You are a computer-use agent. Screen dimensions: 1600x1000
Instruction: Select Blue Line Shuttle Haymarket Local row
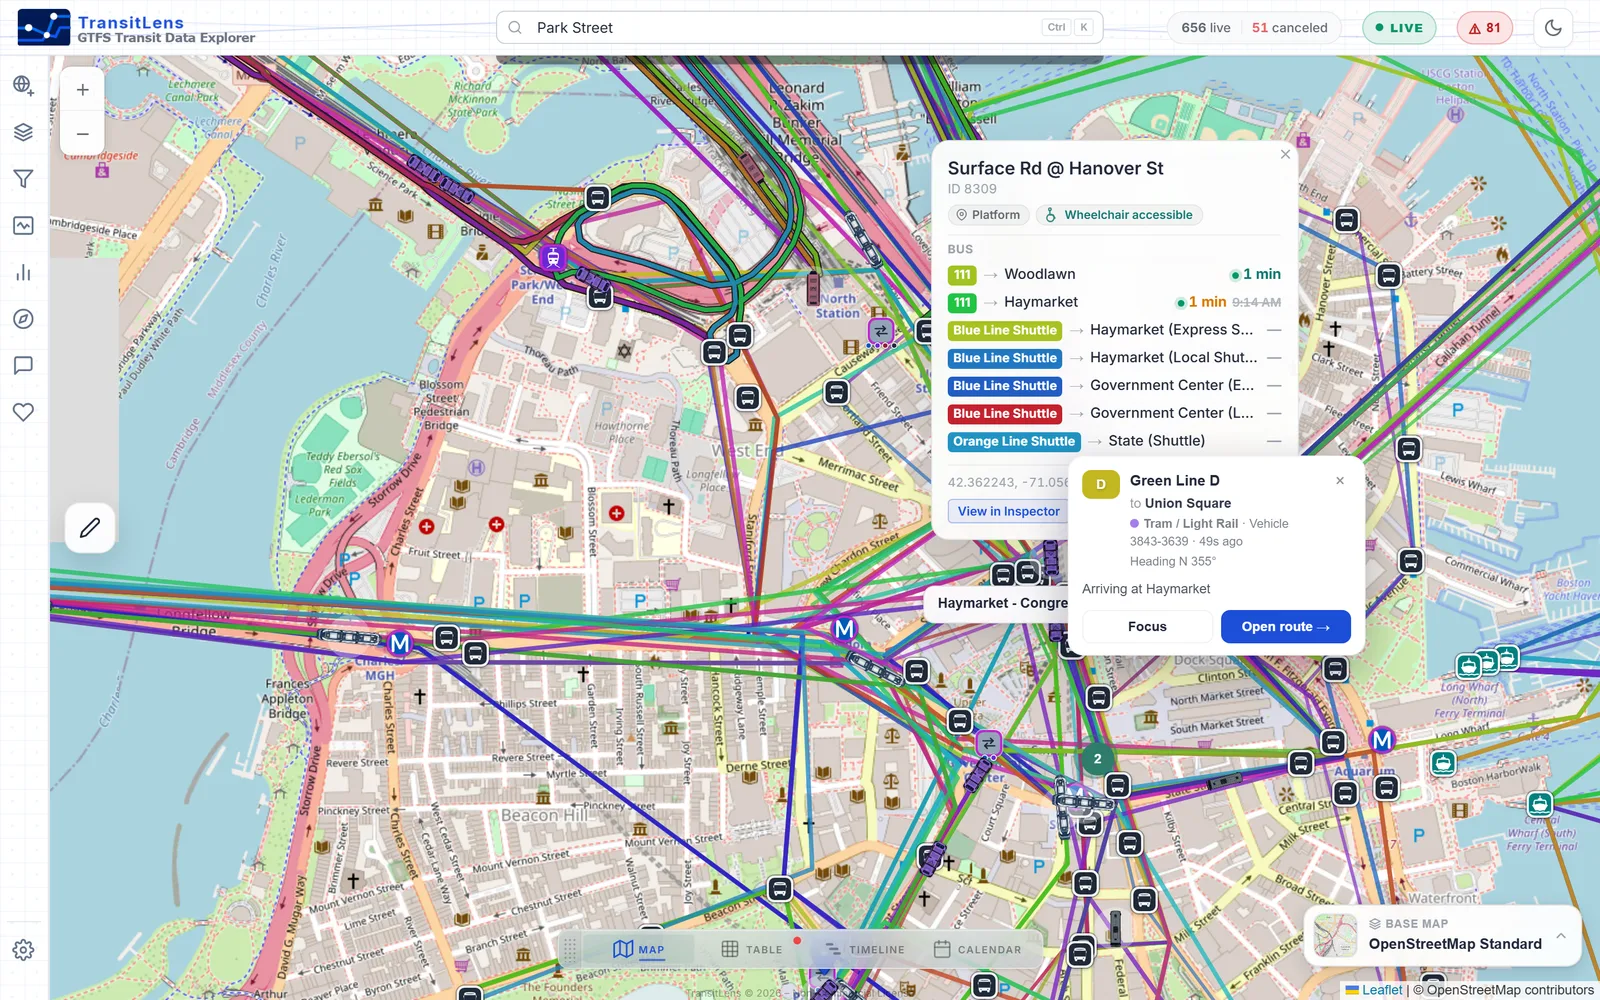click(x=1114, y=358)
